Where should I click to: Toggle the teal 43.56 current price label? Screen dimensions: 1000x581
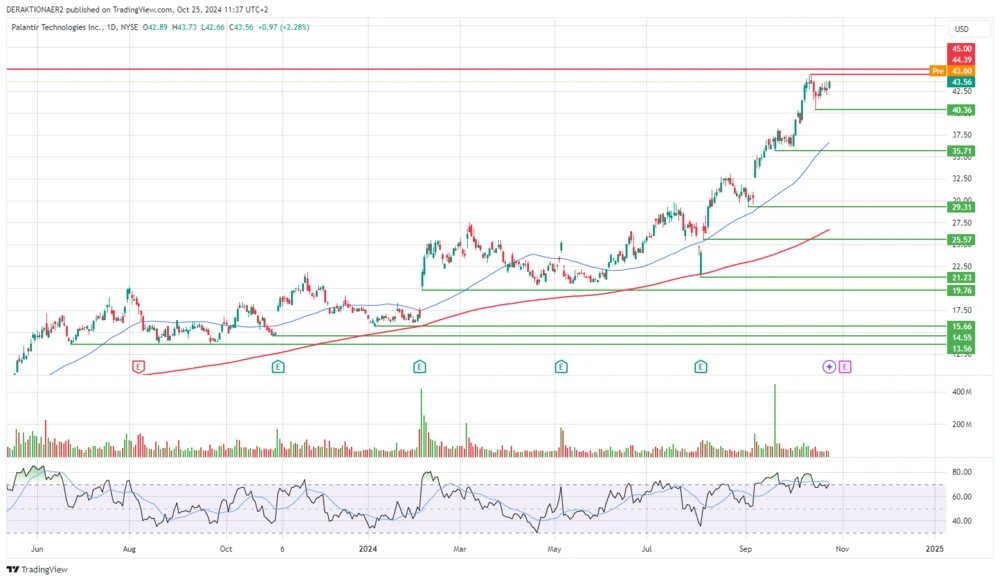pos(960,82)
